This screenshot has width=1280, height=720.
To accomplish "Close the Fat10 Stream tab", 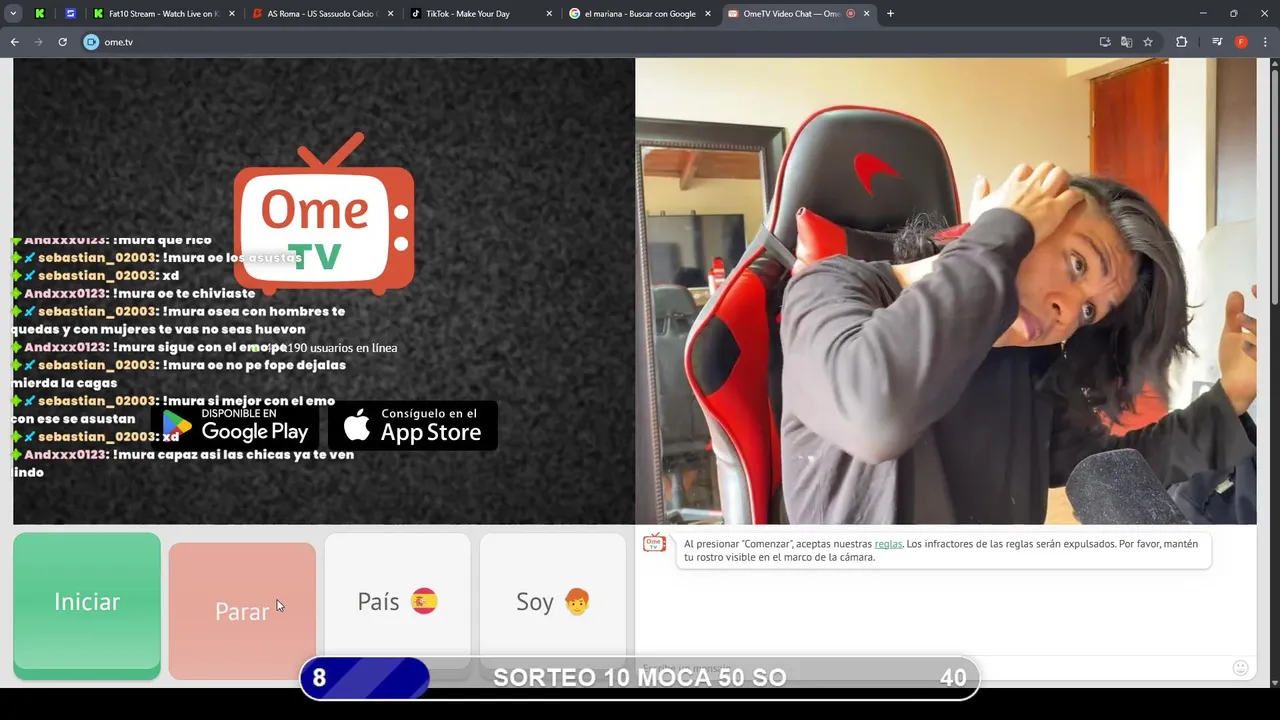I will coord(232,14).
